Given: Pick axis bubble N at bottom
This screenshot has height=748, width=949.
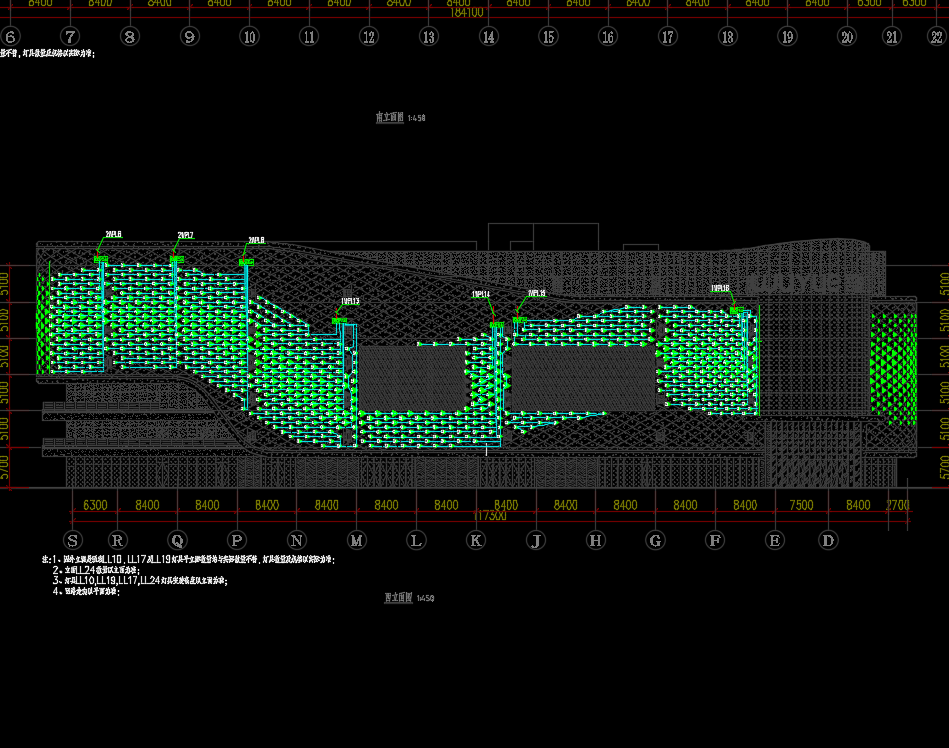Looking at the screenshot, I should tap(297, 541).
